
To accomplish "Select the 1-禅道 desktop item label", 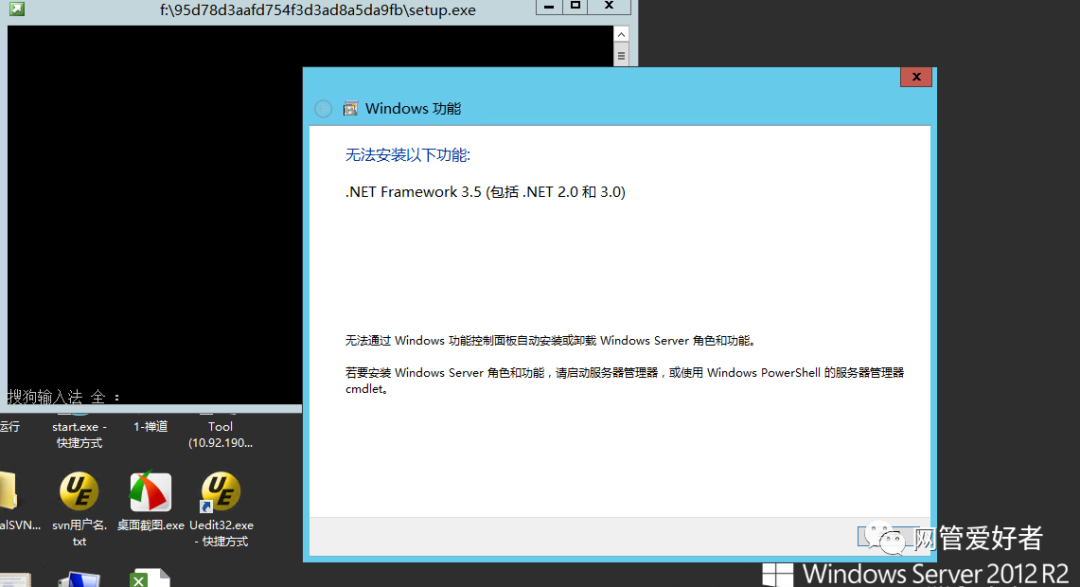I will point(150,426).
